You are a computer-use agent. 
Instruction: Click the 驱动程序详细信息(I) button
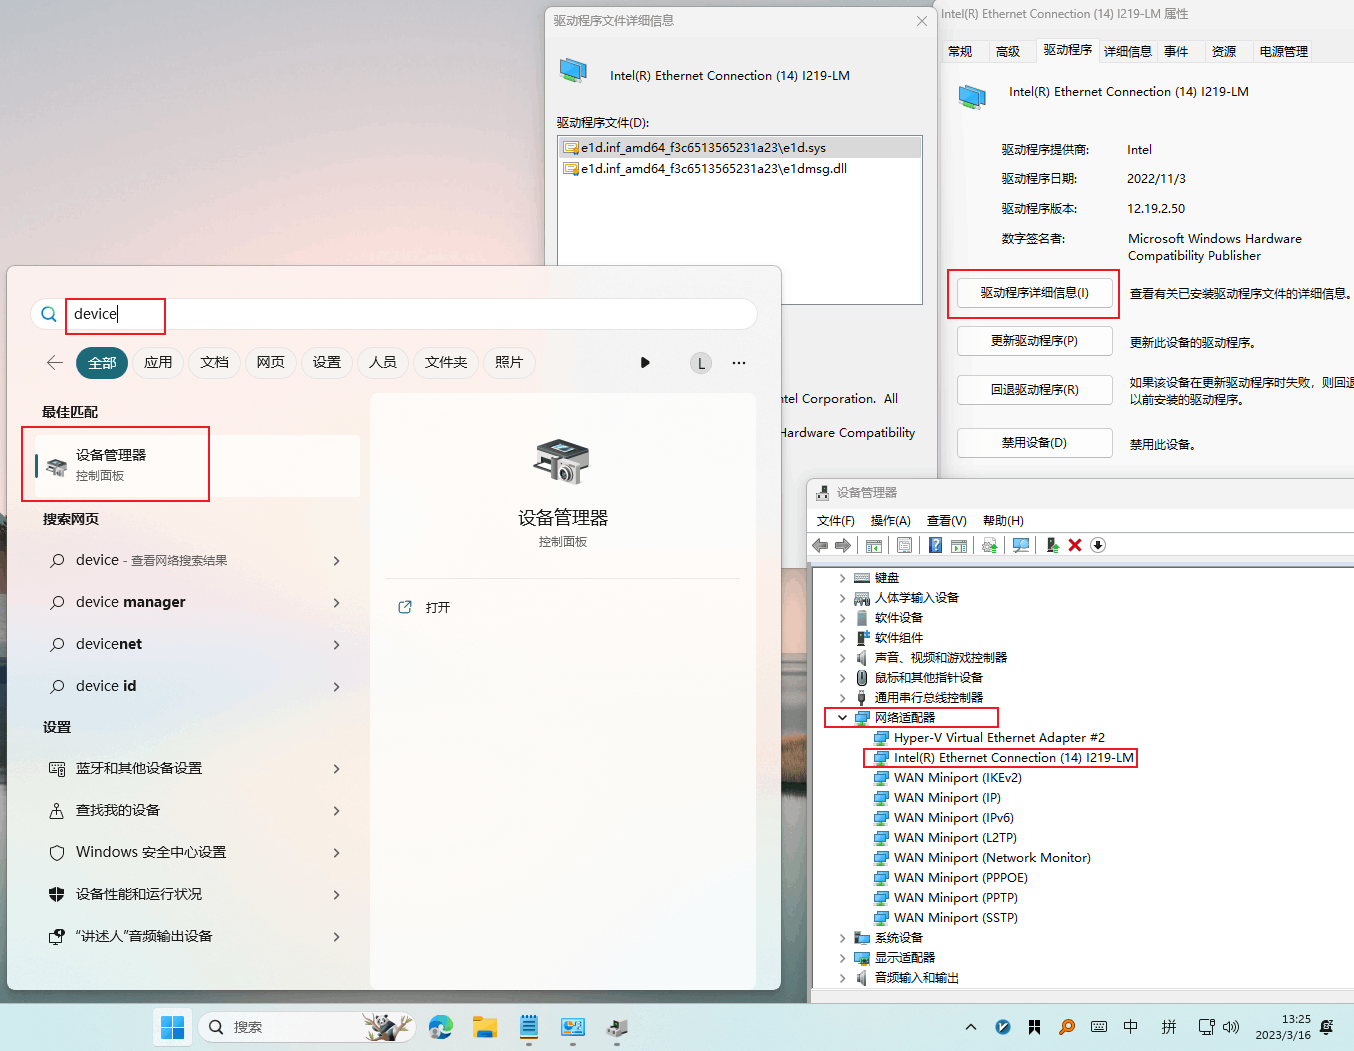[x=1035, y=293]
